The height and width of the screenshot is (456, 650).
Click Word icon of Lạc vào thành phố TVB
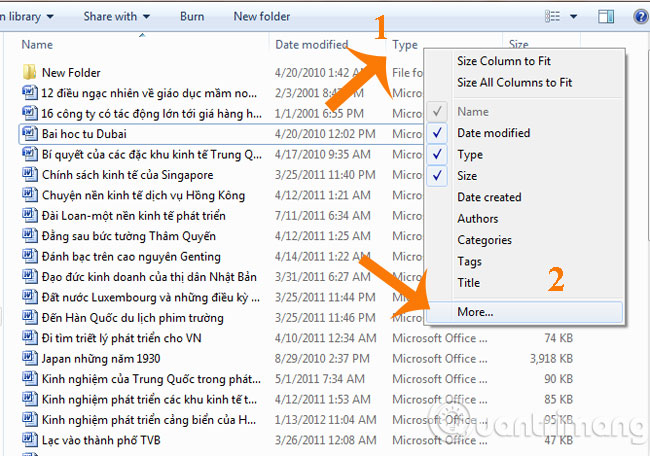click(x=29, y=439)
